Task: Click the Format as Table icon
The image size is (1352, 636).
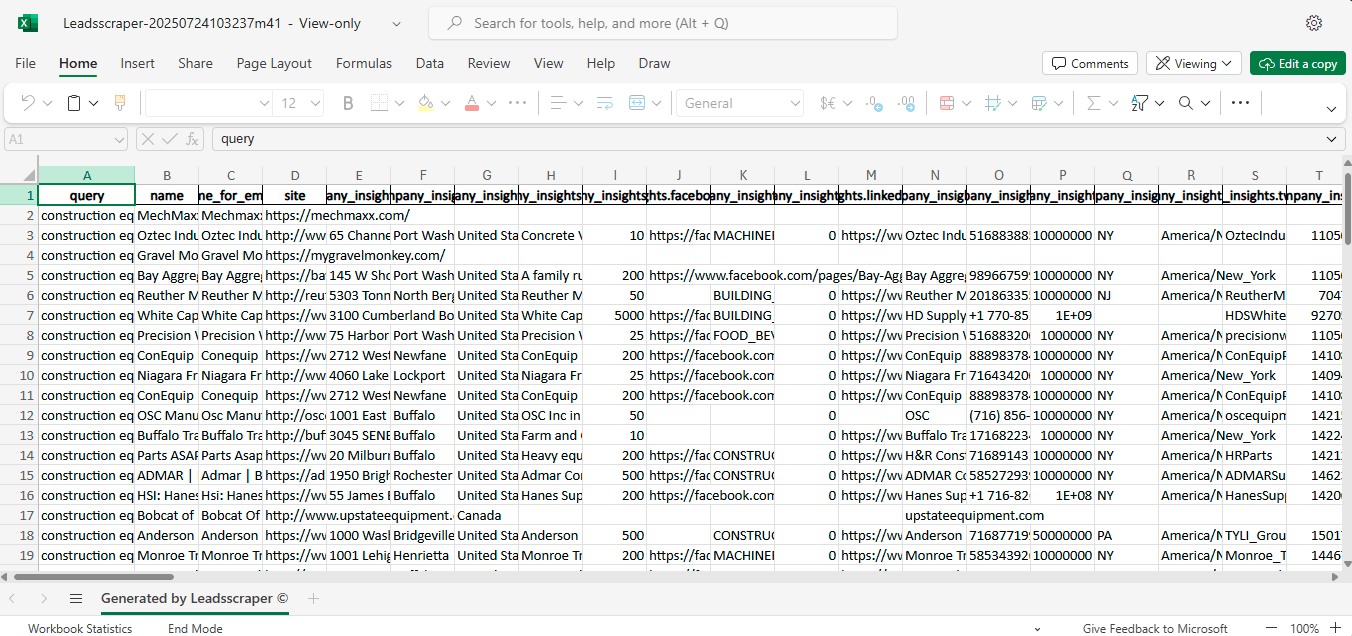Action: (1039, 103)
